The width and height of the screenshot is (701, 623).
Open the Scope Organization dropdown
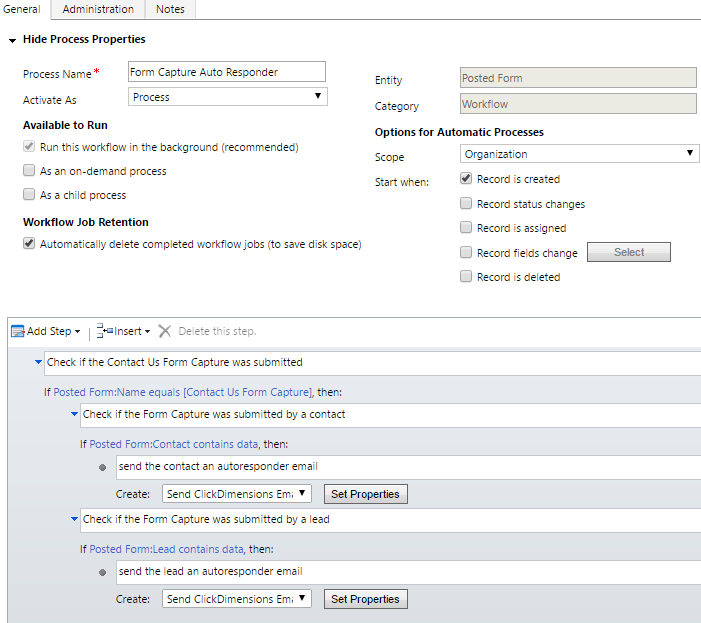coord(579,154)
